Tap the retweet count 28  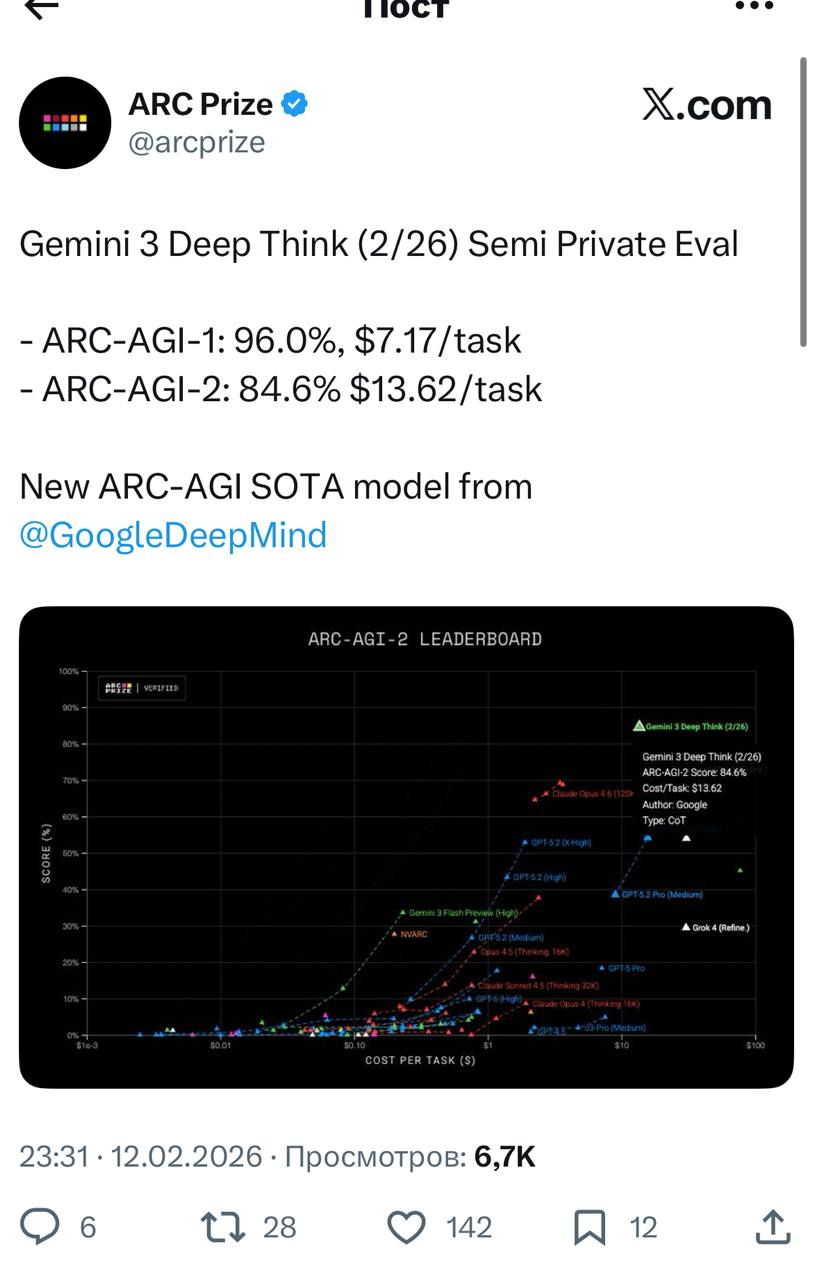tap(279, 1227)
